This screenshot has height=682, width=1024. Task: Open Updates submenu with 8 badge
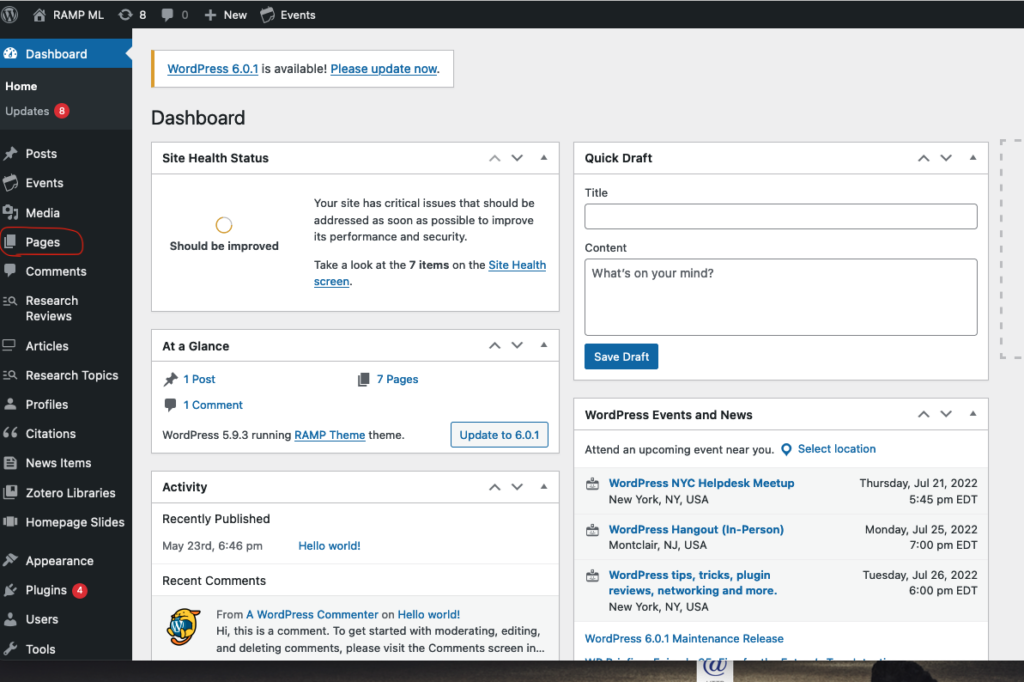pyautogui.click(x=37, y=111)
